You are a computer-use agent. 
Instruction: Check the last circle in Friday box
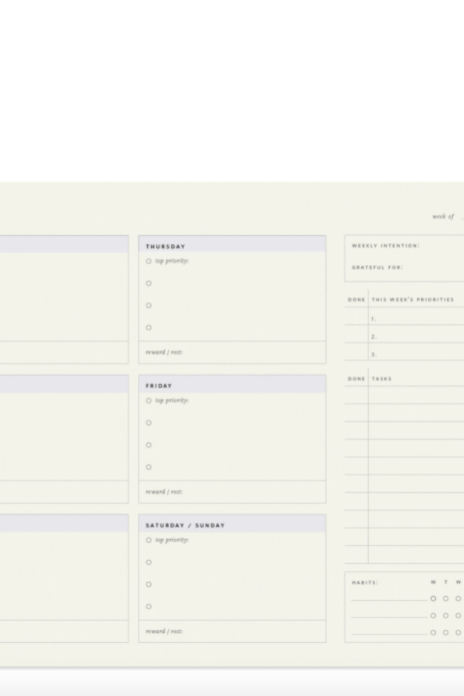[x=149, y=467]
